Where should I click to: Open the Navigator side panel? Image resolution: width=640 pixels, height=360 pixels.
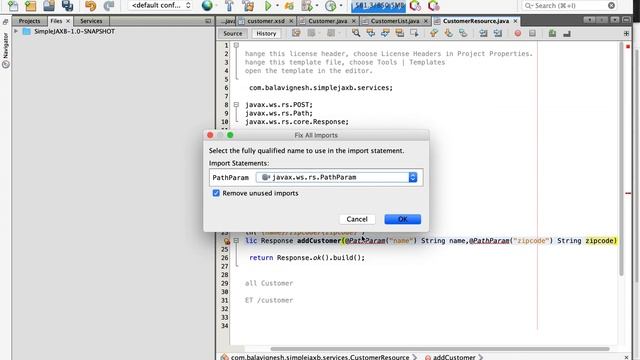tap(5, 51)
